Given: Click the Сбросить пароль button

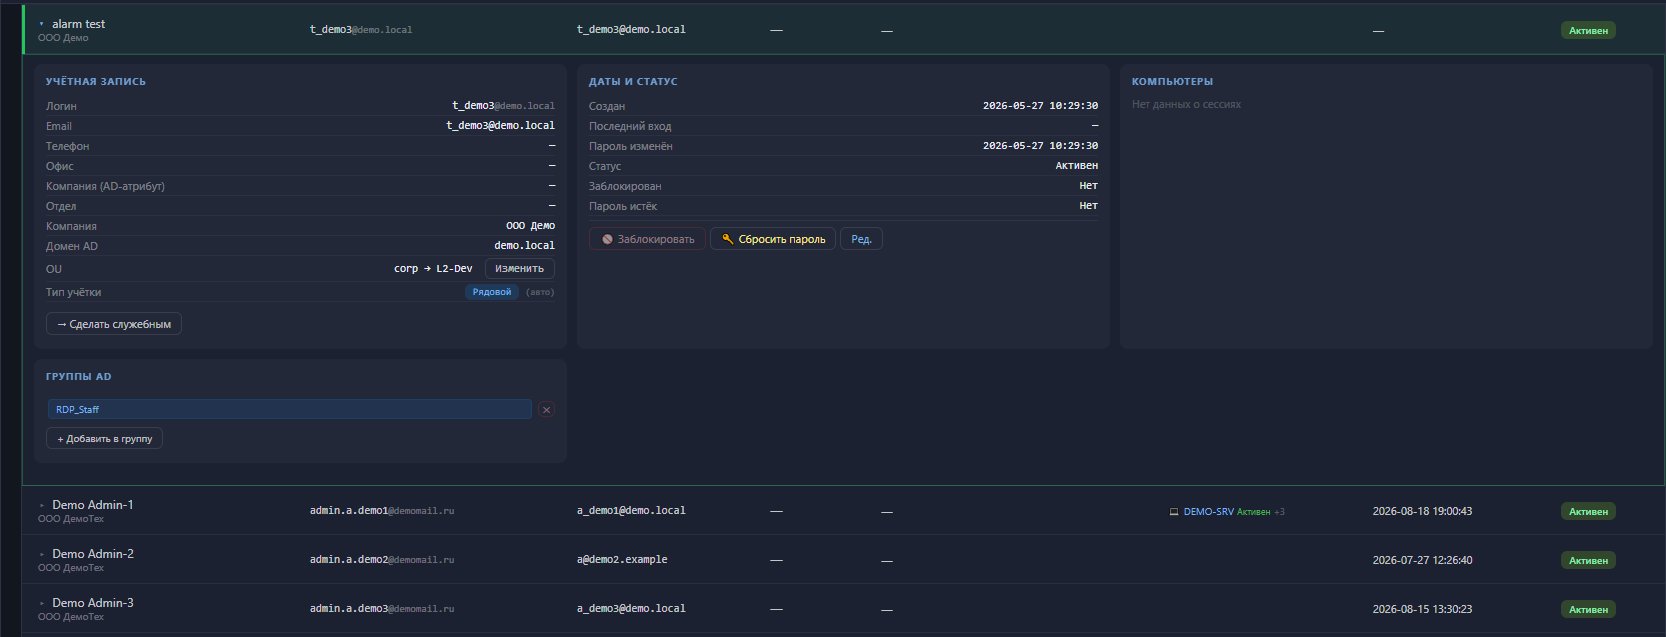Looking at the screenshot, I should tap(773, 239).
